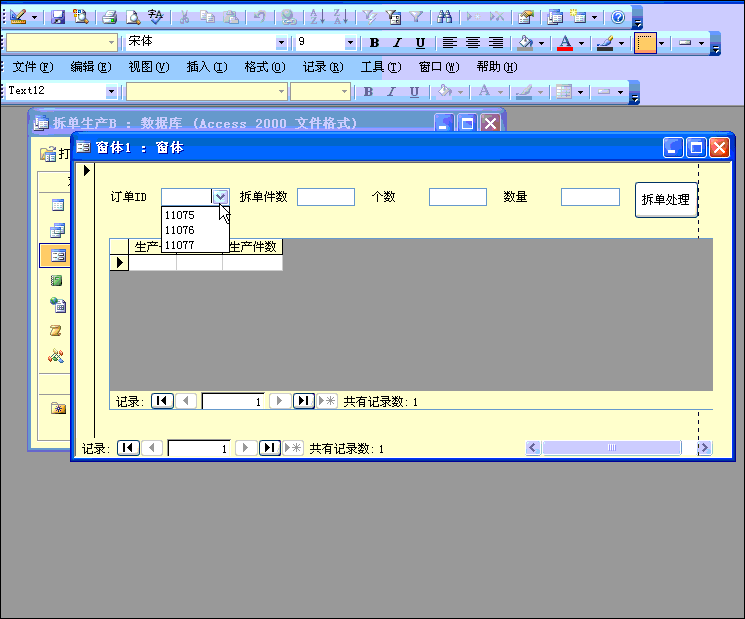Click Filter By Selection icon
Image resolution: width=745 pixels, height=619 pixels.
tap(369, 17)
